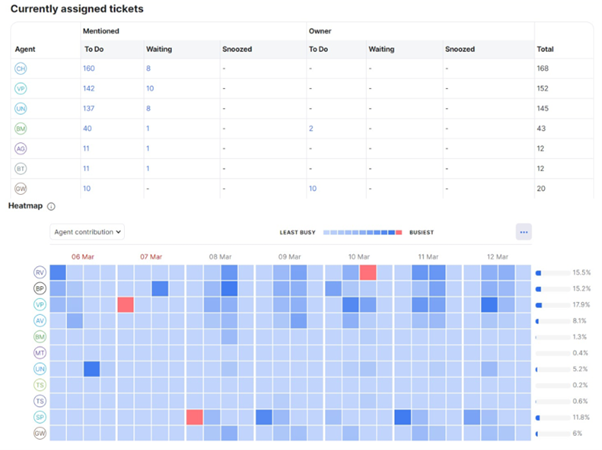Click the BM agent avatar in tickets table
Image resolution: width=602 pixels, height=450 pixels.
[21, 129]
